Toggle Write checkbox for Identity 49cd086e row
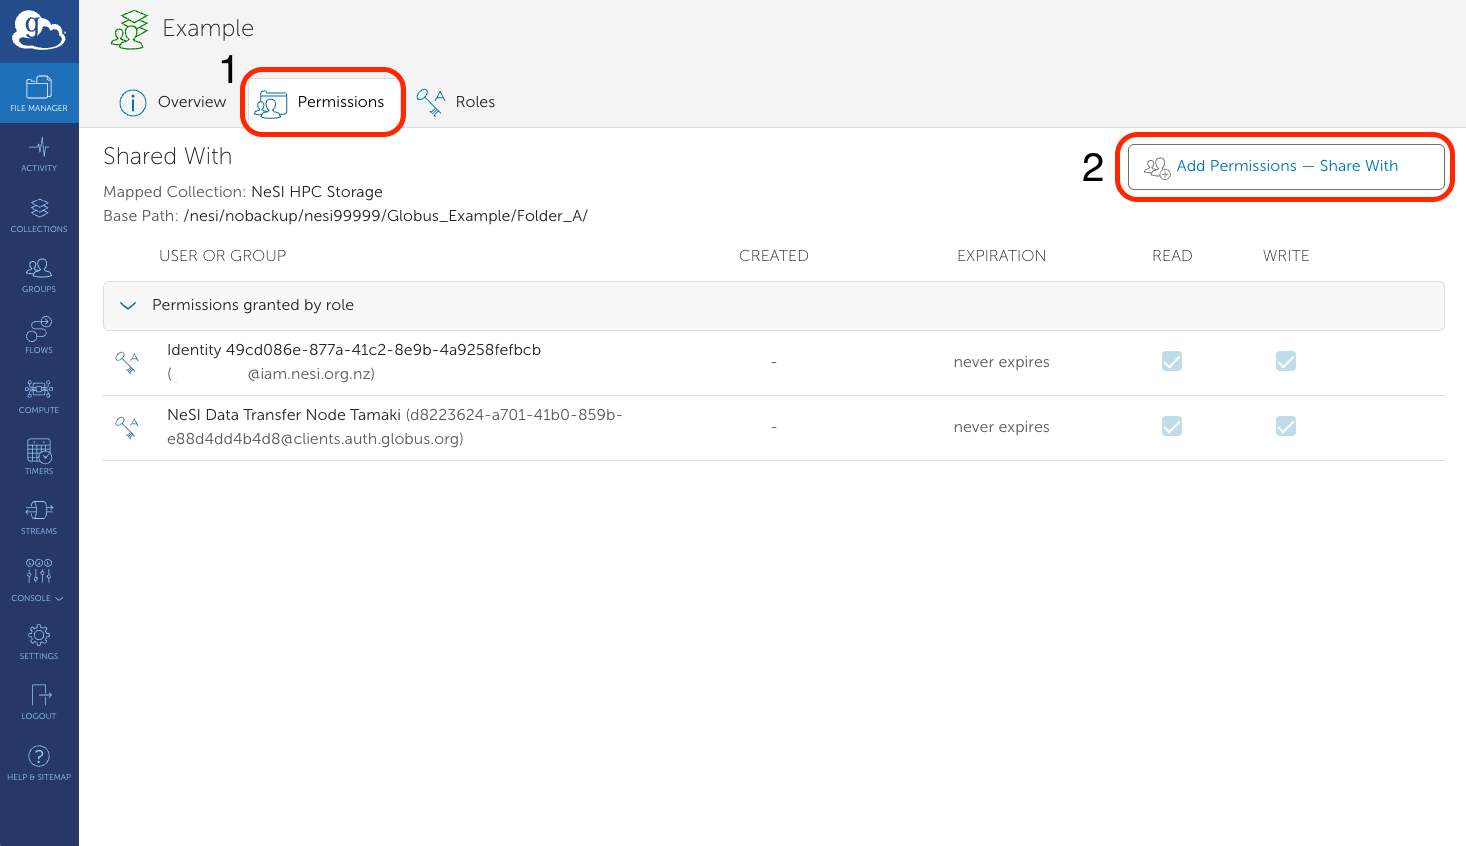Image resolution: width=1466 pixels, height=846 pixels. 1286,361
